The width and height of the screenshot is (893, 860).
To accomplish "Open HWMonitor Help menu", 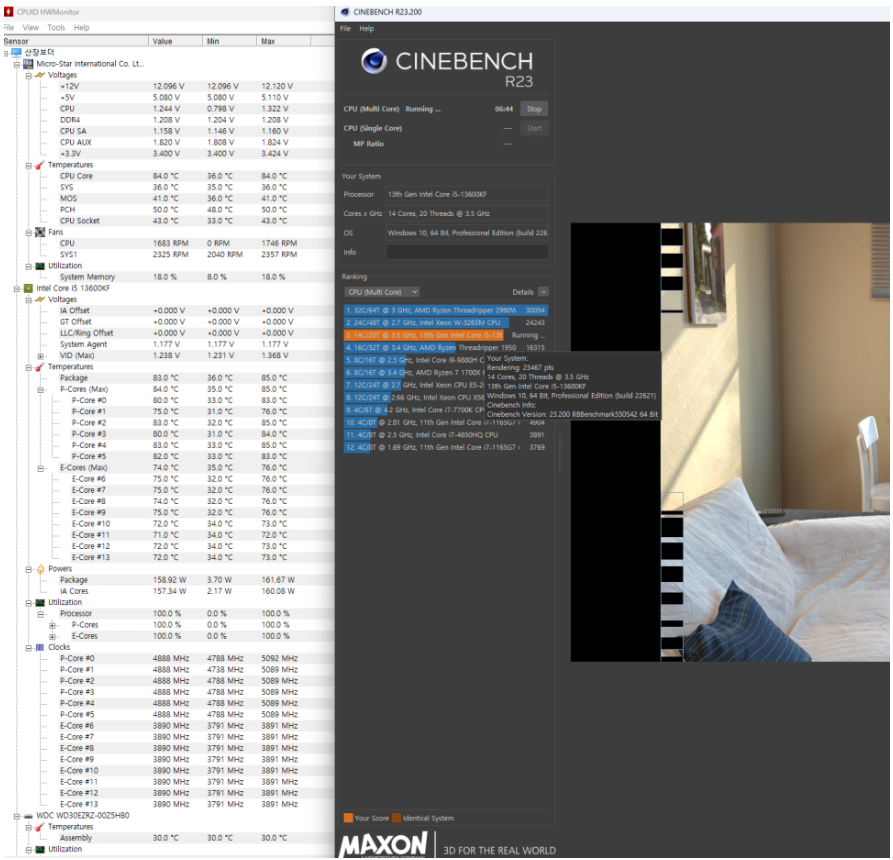I will click(x=81, y=27).
